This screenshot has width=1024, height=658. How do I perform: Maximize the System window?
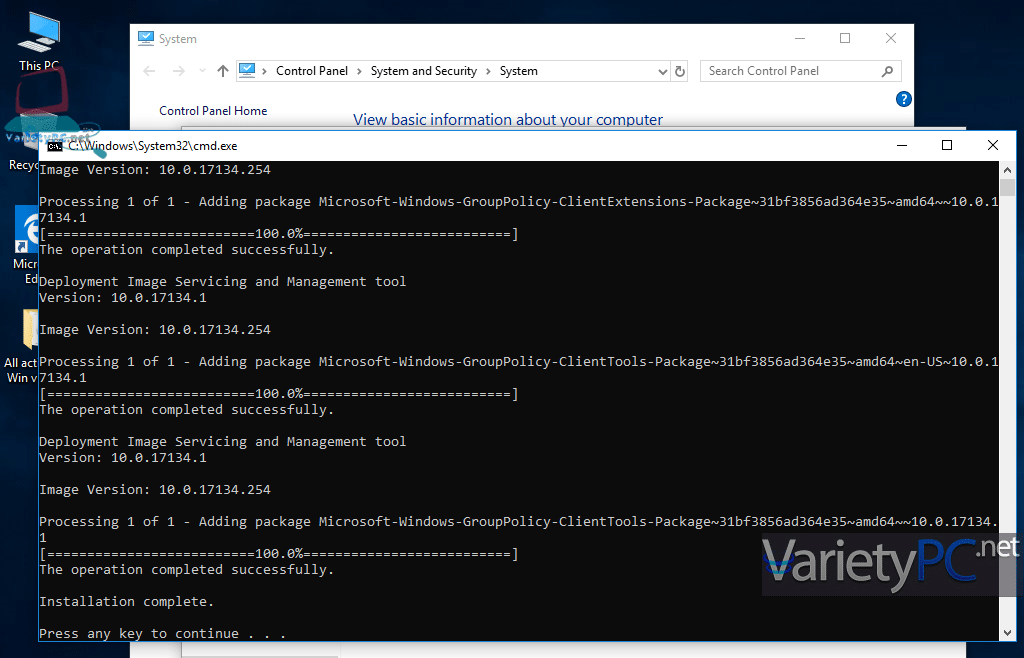click(845, 39)
